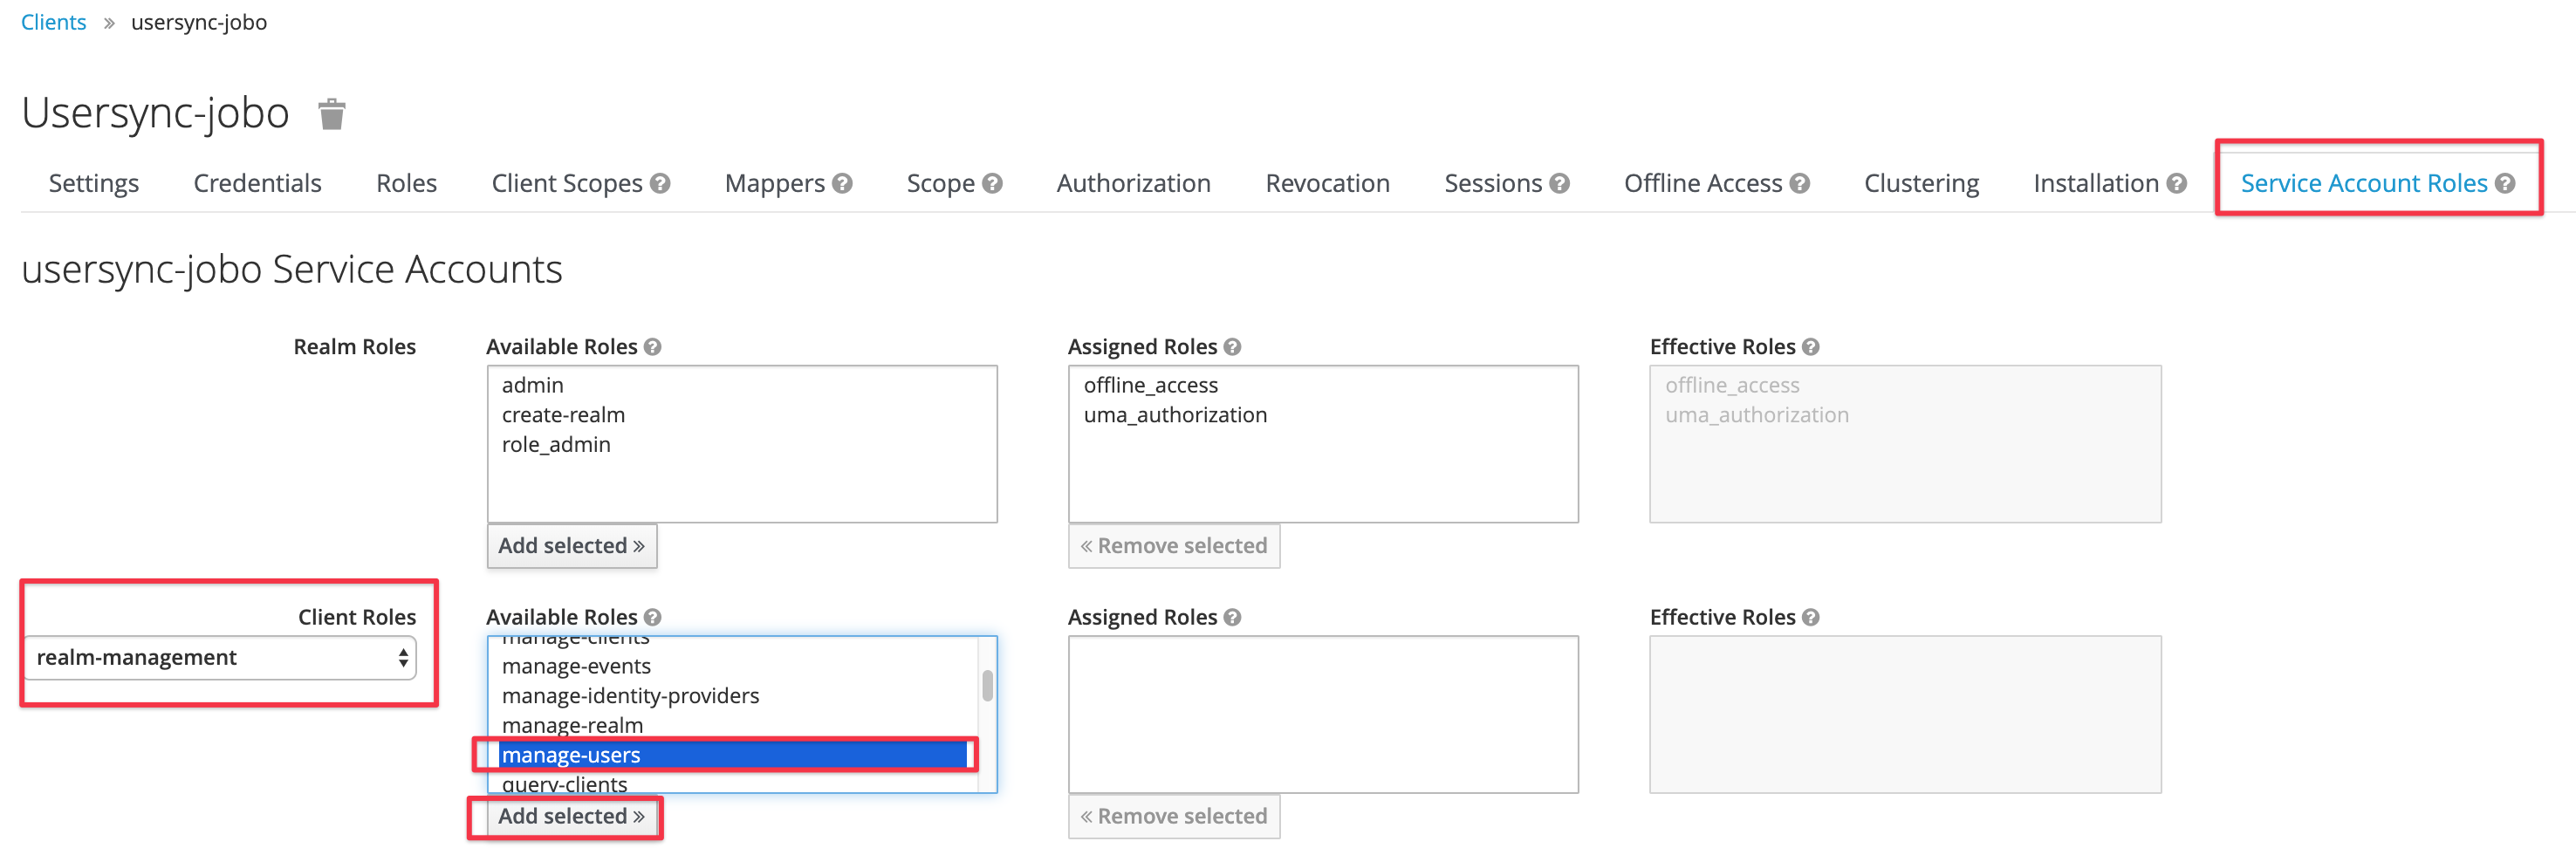Click help icon next to Service Account Roles
Screen dimensions: 2576x855
pyautogui.click(x=2504, y=184)
